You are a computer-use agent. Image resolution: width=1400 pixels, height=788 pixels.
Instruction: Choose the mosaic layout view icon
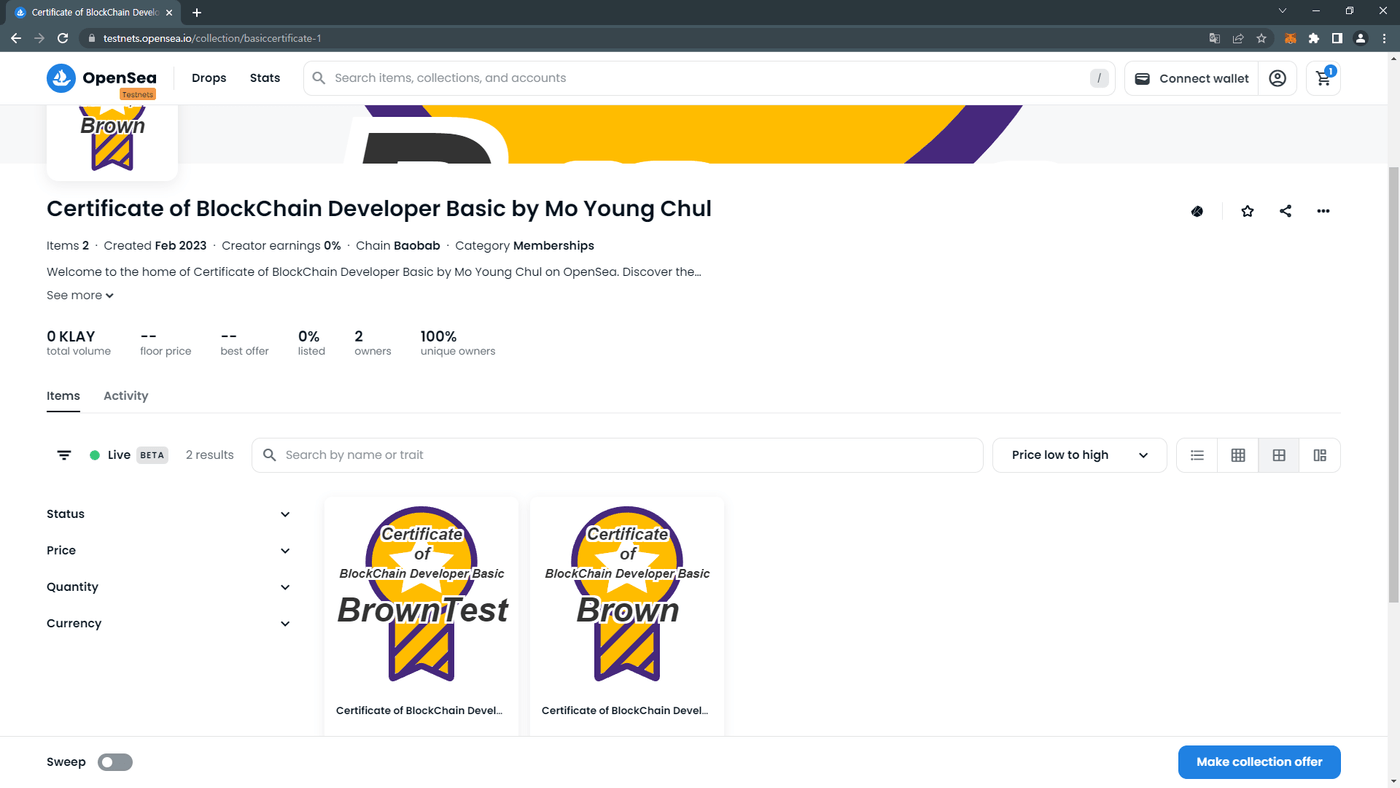click(1320, 455)
